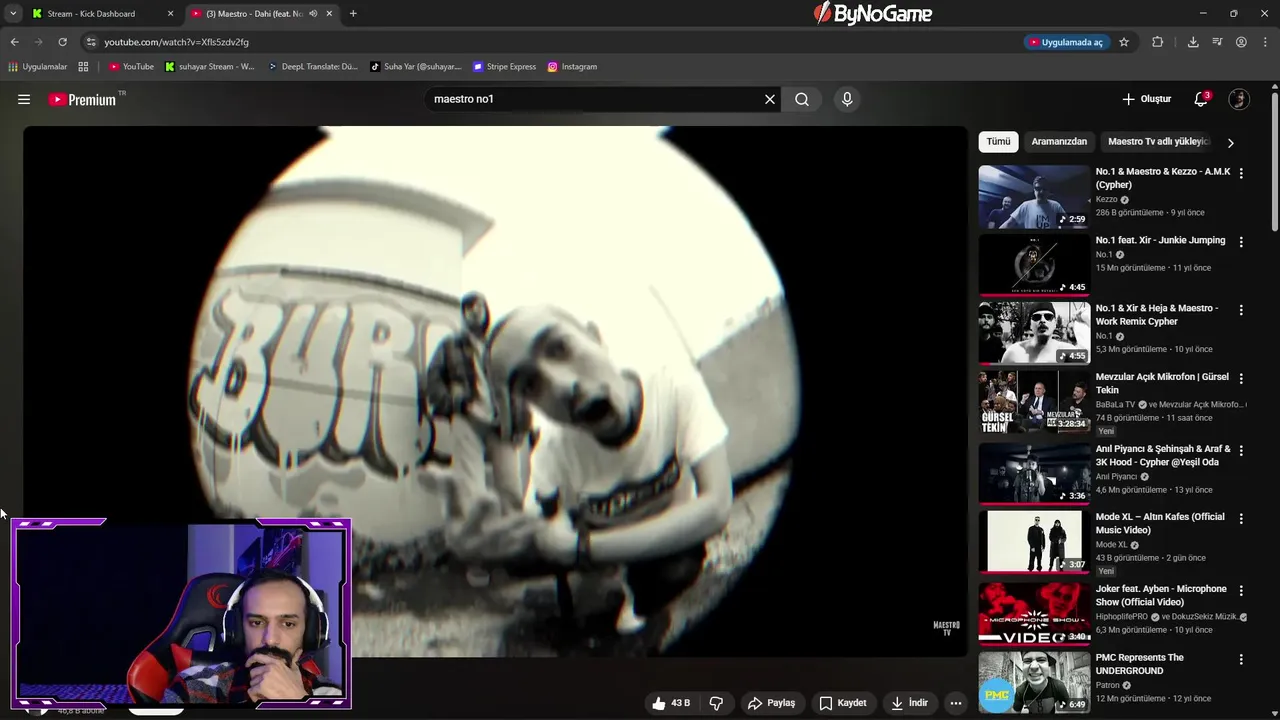Open notifications bell
1280x720 pixels.
[x=1201, y=99]
